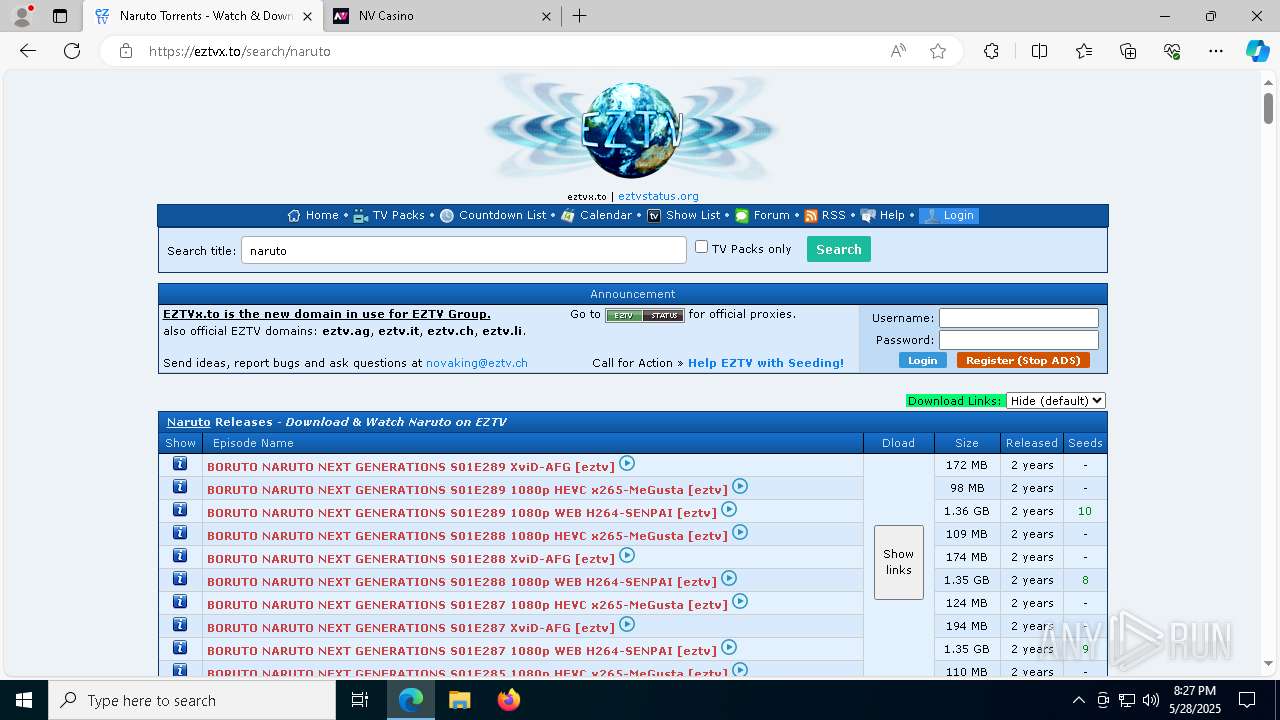1280x720 pixels.
Task: Open Naruto show link in releases header
Action: coord(189,422)
